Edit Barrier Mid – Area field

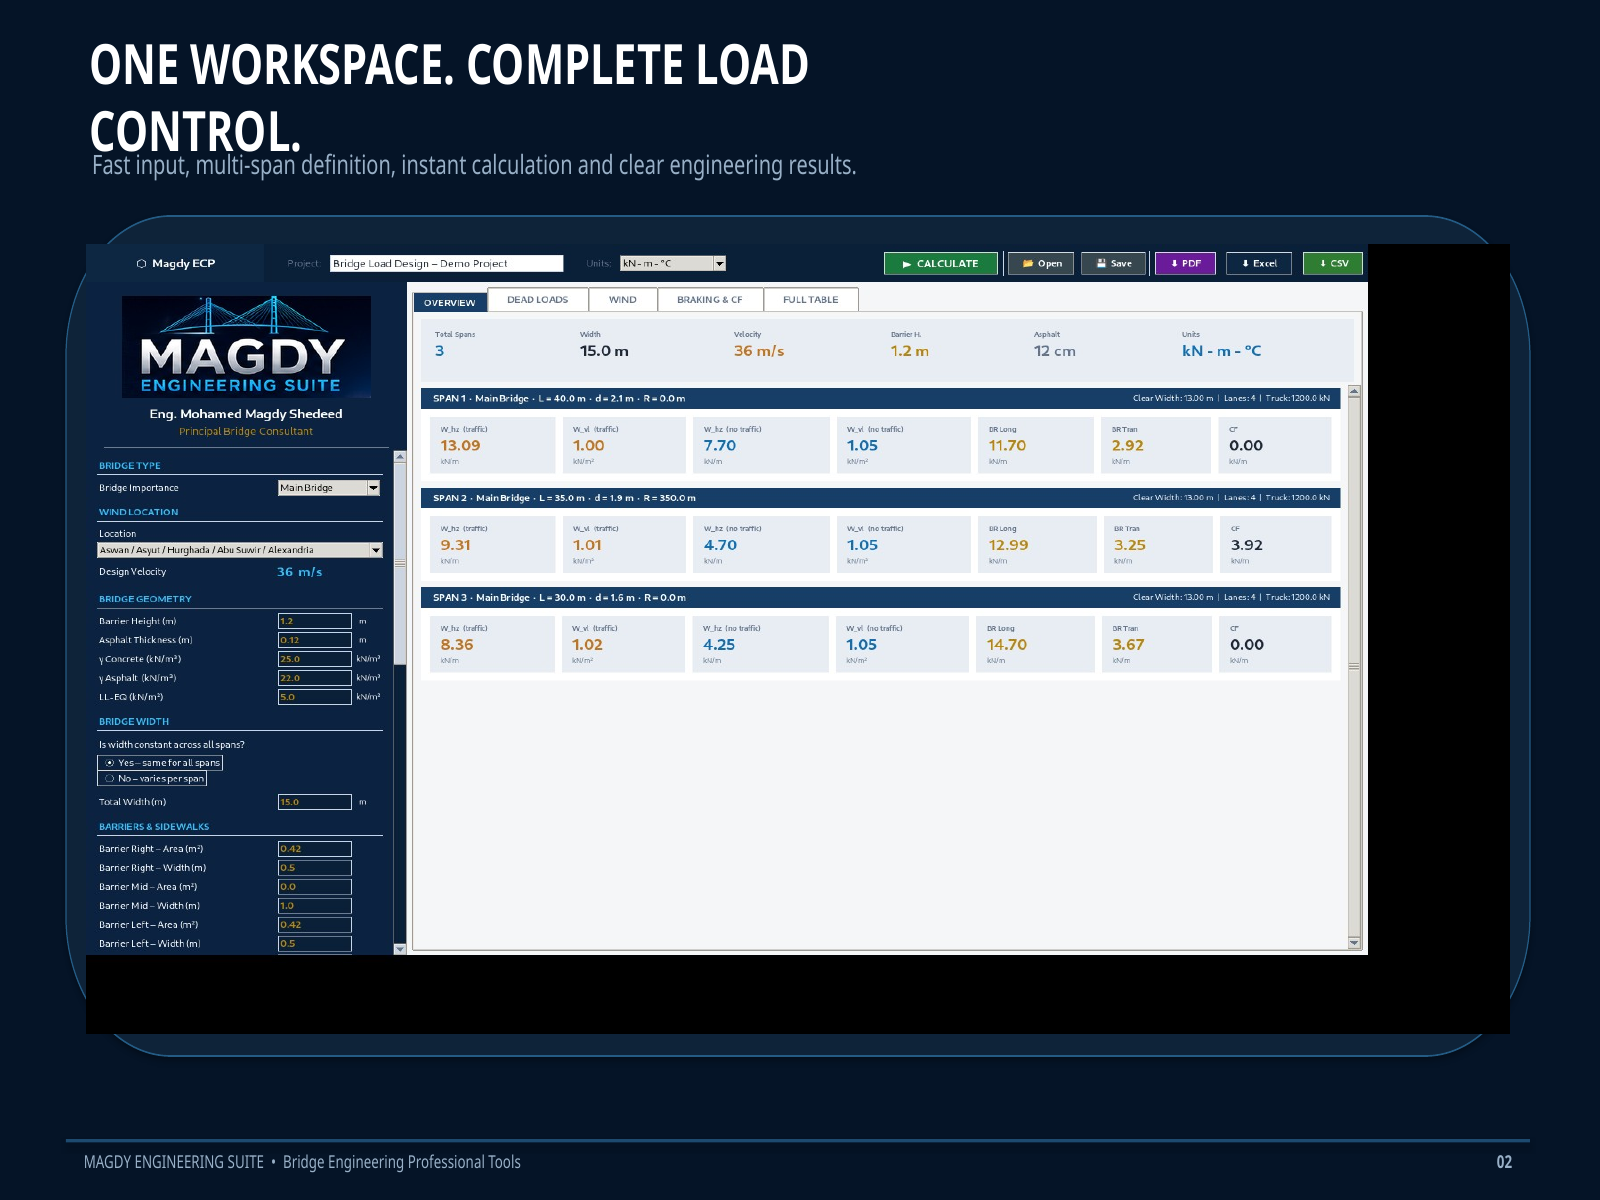point(315,887)
